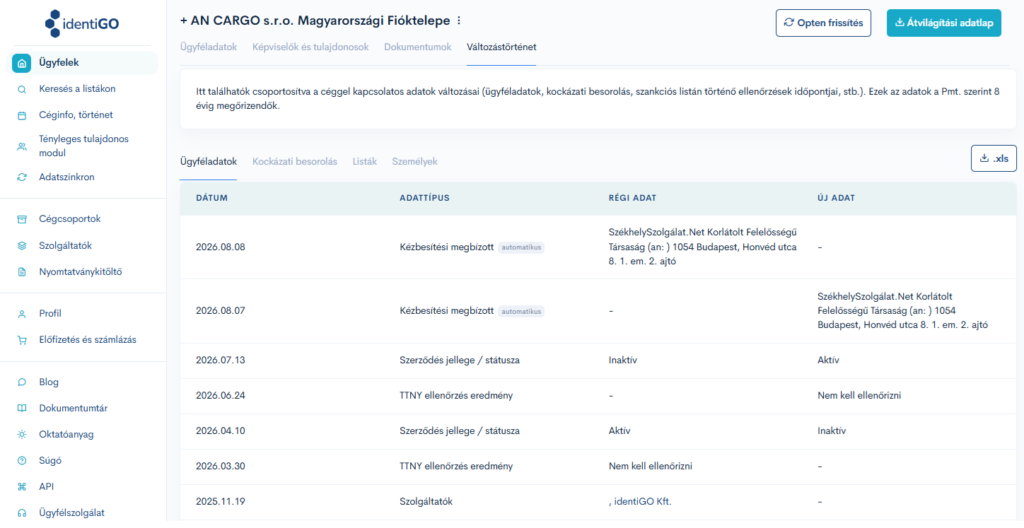Image resolution: width=1024 pixels, height=528 pixels.
Task: Click the DÁTUM column header
Action: coord(212,198)
